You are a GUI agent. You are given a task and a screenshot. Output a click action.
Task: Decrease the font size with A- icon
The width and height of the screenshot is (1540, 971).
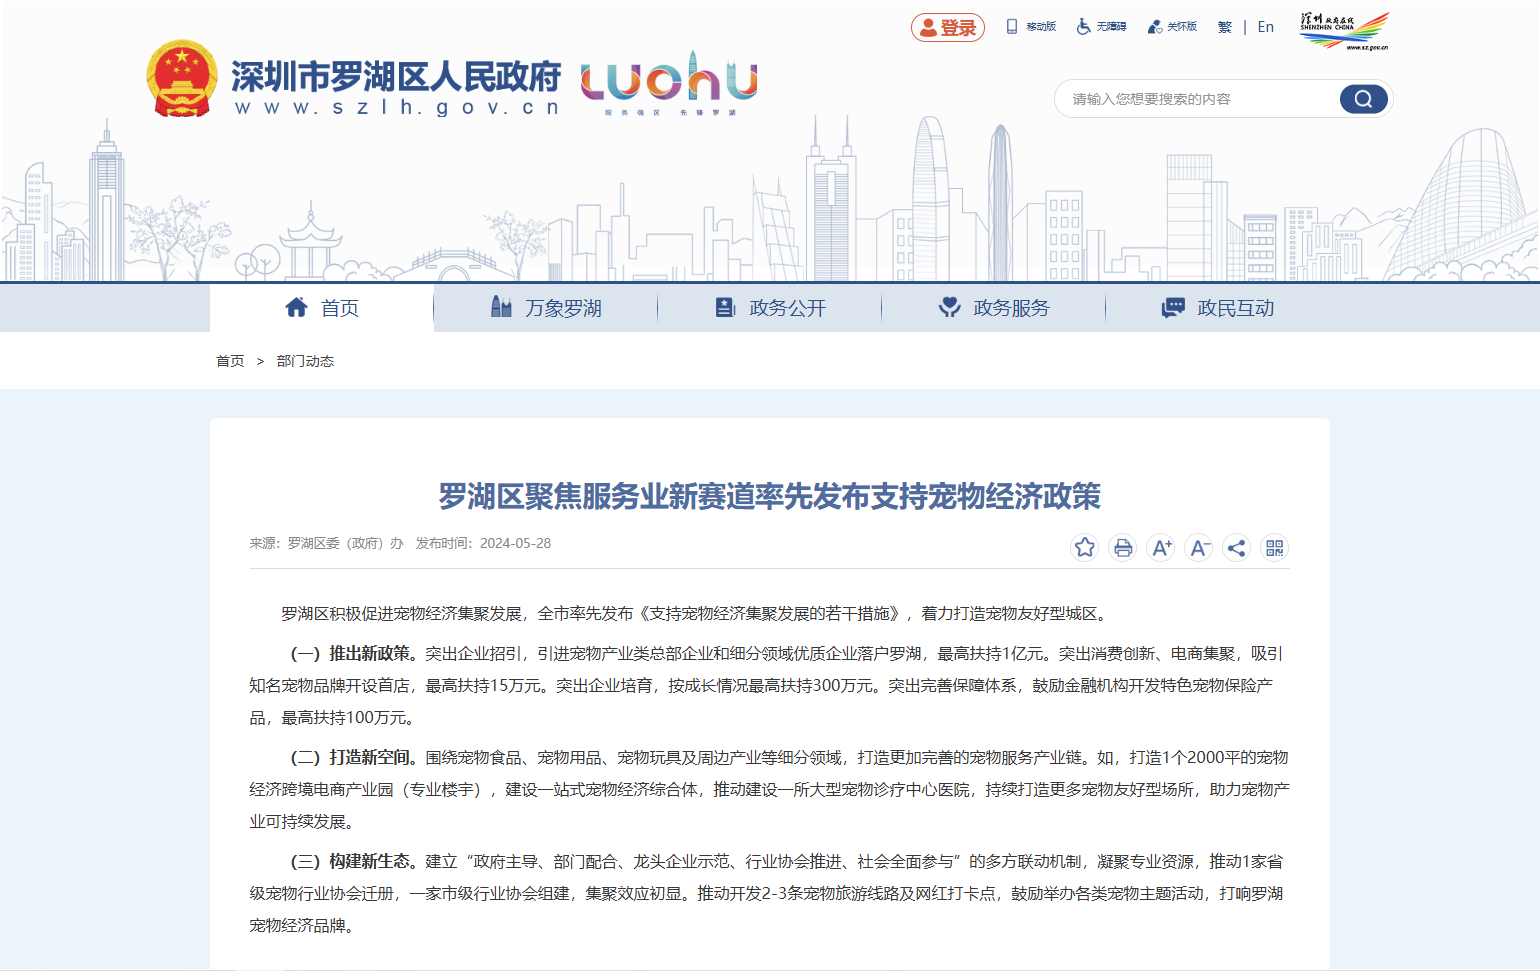pos(1199,547)
